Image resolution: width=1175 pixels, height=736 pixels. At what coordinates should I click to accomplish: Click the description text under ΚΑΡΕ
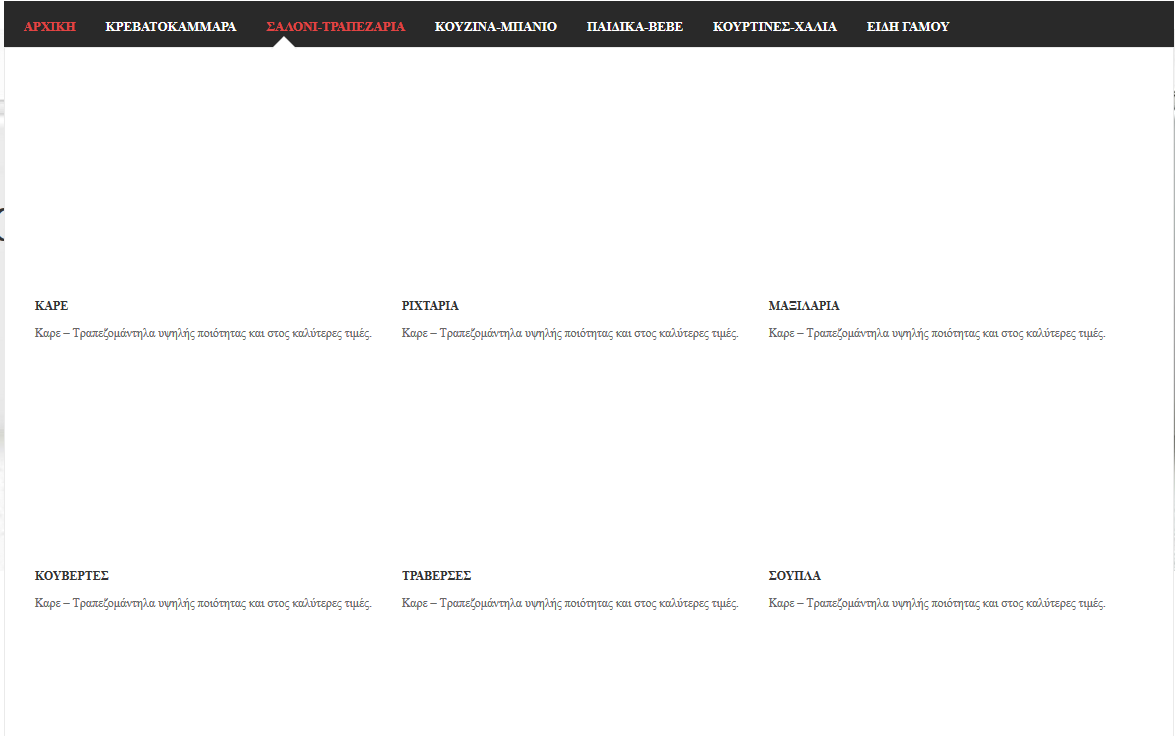click(x=203, y=334)
